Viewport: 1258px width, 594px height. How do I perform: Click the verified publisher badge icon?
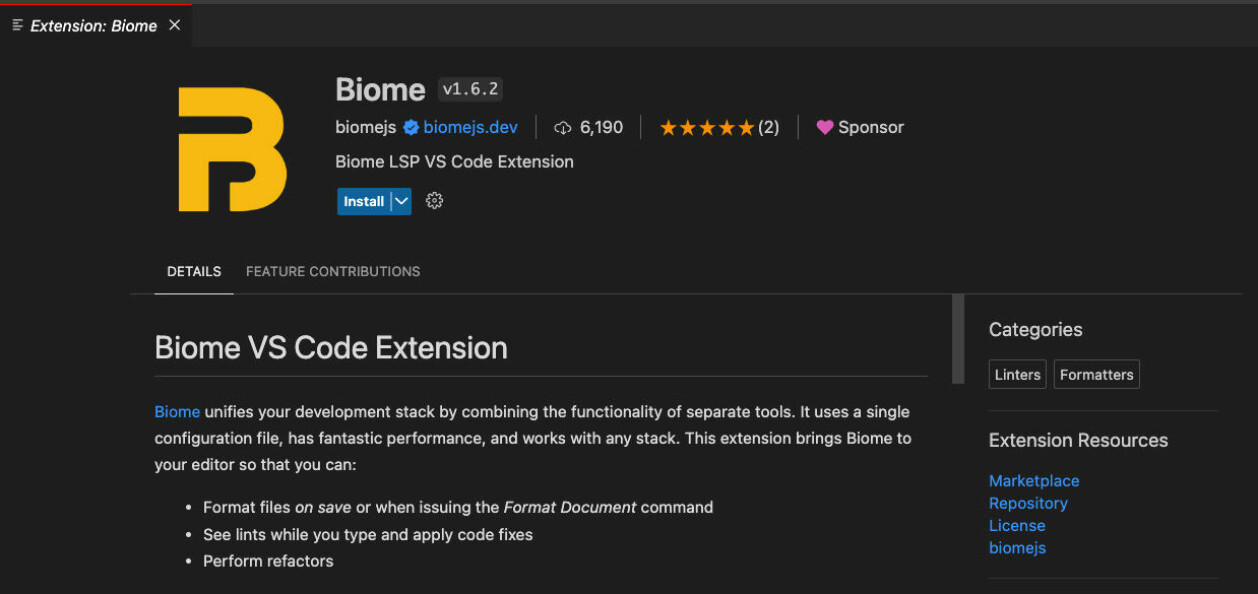click(410, 128)
